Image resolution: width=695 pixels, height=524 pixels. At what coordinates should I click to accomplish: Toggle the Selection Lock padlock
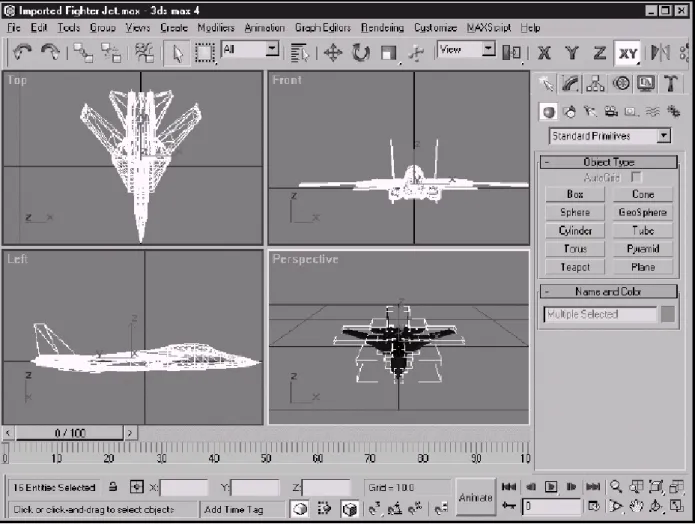pyautogui.click(x=113, y=487)
